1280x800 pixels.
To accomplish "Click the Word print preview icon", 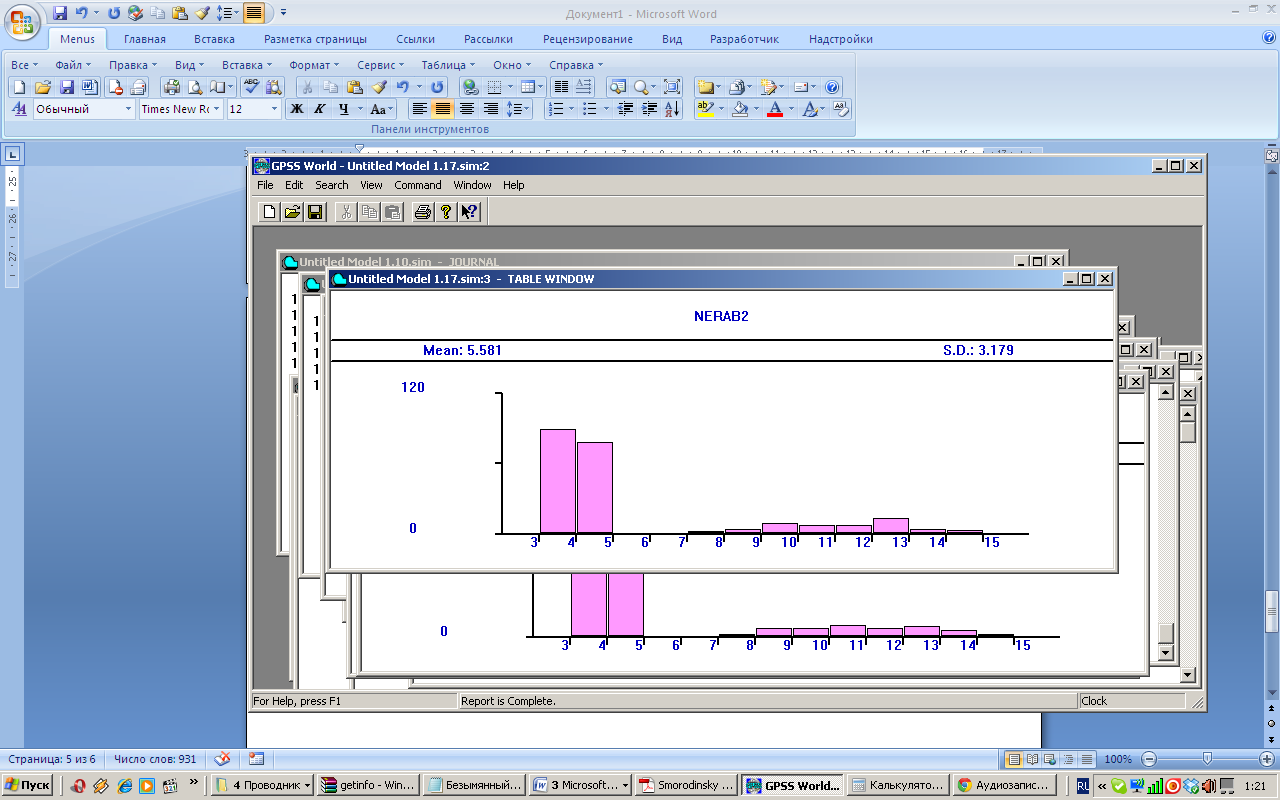I will click(195, 87).
